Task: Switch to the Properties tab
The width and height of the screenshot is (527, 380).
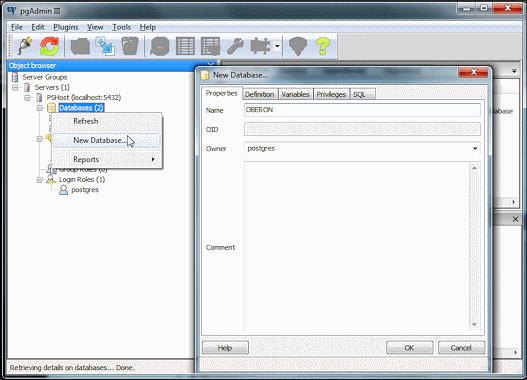Action: tap(221, 93)
